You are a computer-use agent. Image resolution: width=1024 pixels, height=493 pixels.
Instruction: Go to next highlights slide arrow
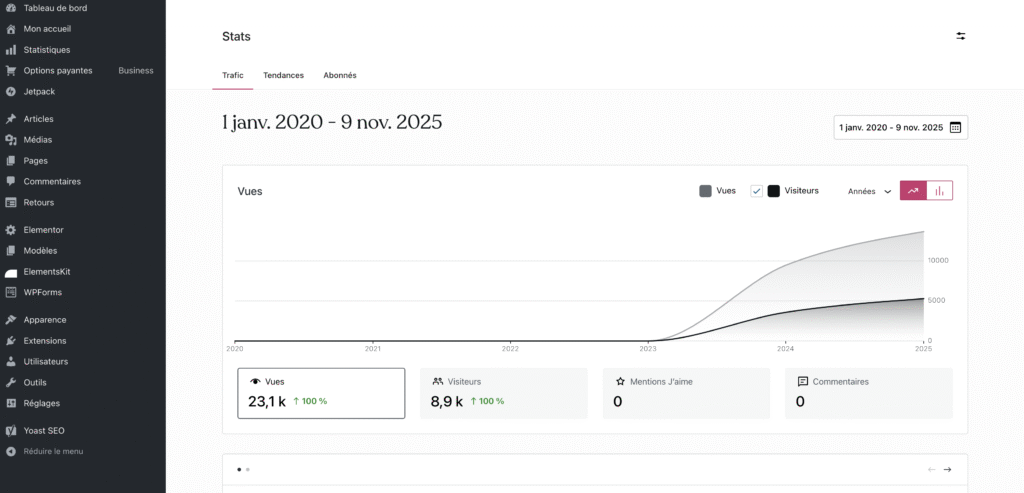[x=947, y=469]
